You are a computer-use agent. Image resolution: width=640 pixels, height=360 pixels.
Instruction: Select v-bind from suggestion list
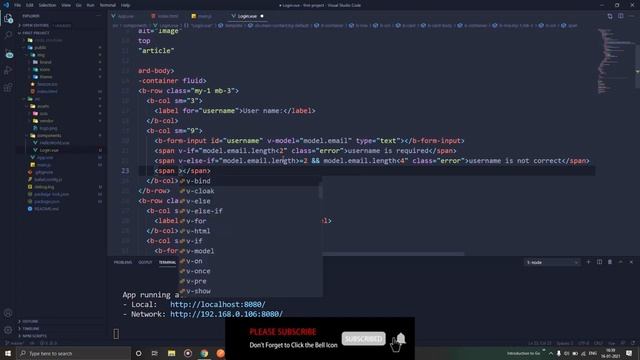[x=250, y=181]
